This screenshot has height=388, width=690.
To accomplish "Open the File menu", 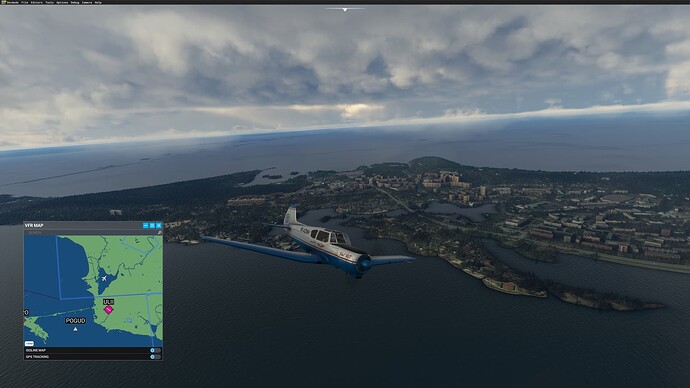I will tap(25, 2).
